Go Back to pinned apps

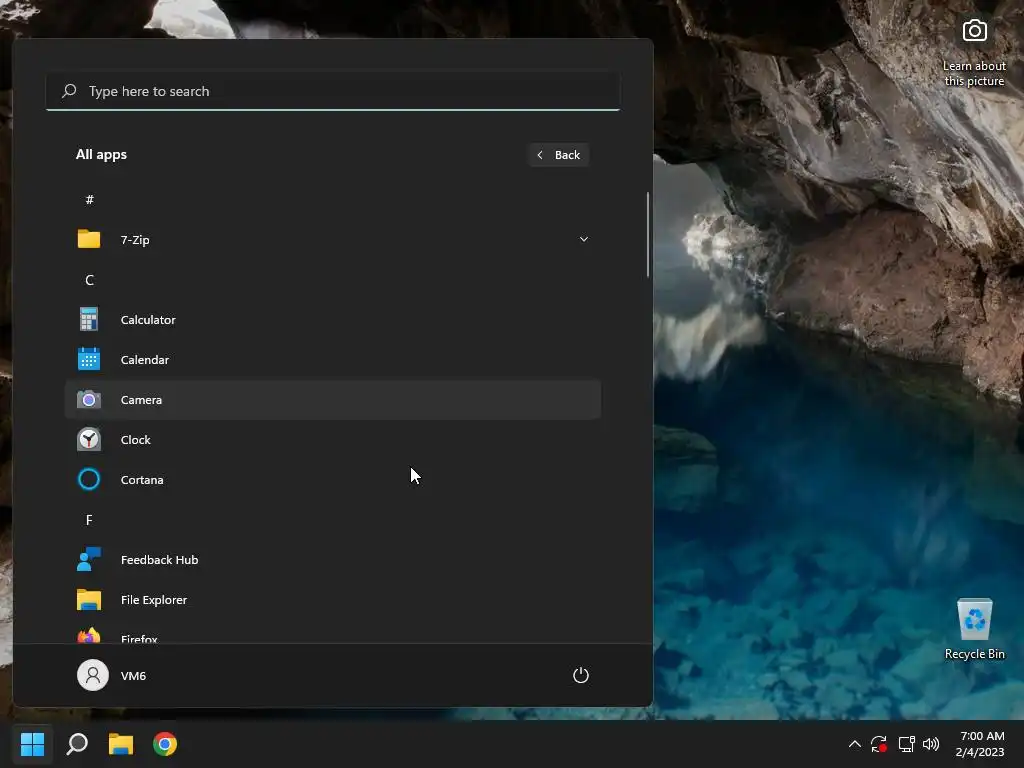[559, 155]
